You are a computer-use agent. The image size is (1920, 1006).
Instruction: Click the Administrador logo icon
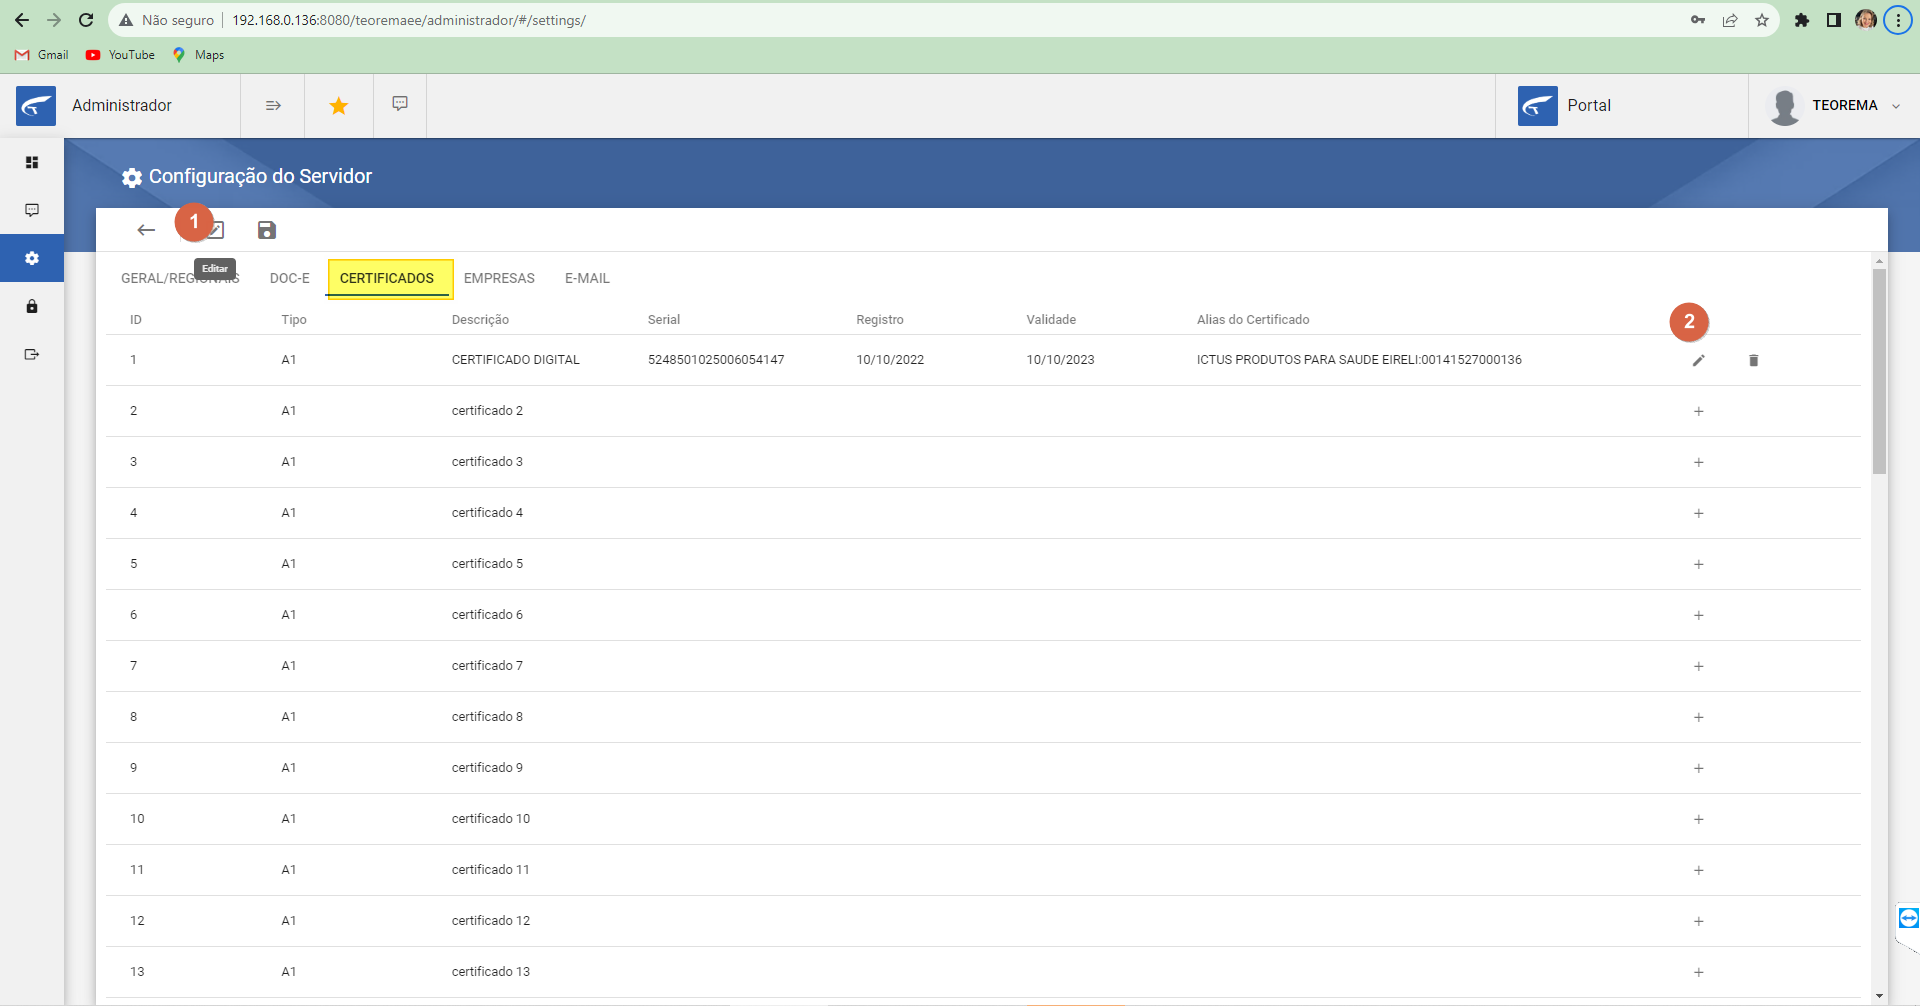pos(36,105)
